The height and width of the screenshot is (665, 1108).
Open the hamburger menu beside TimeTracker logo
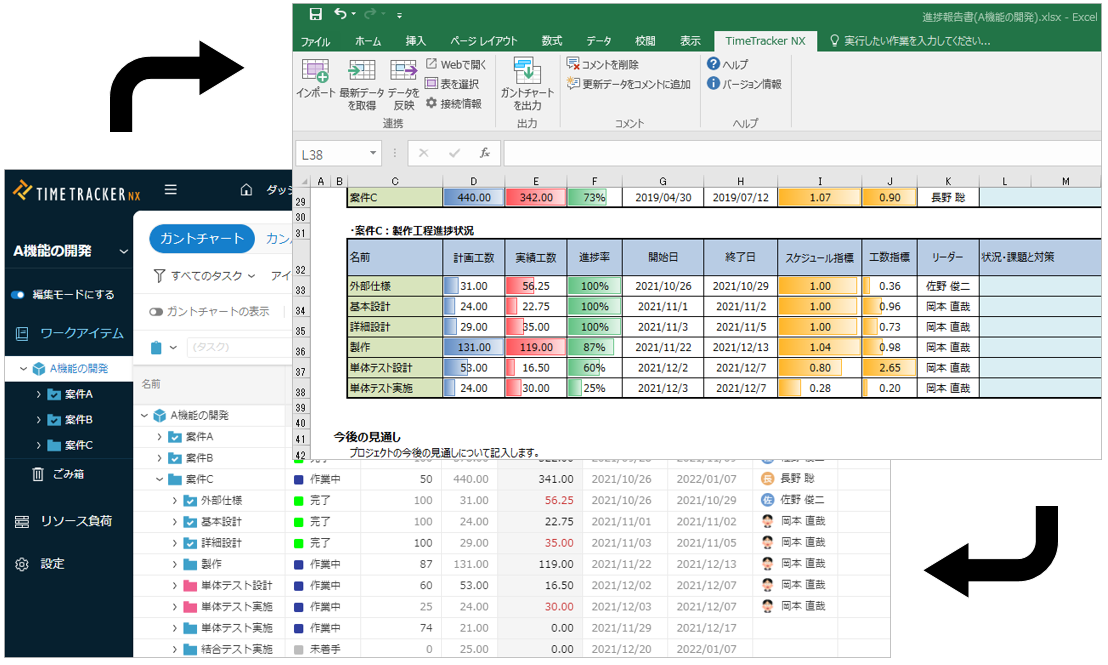(x=171, y=190)
